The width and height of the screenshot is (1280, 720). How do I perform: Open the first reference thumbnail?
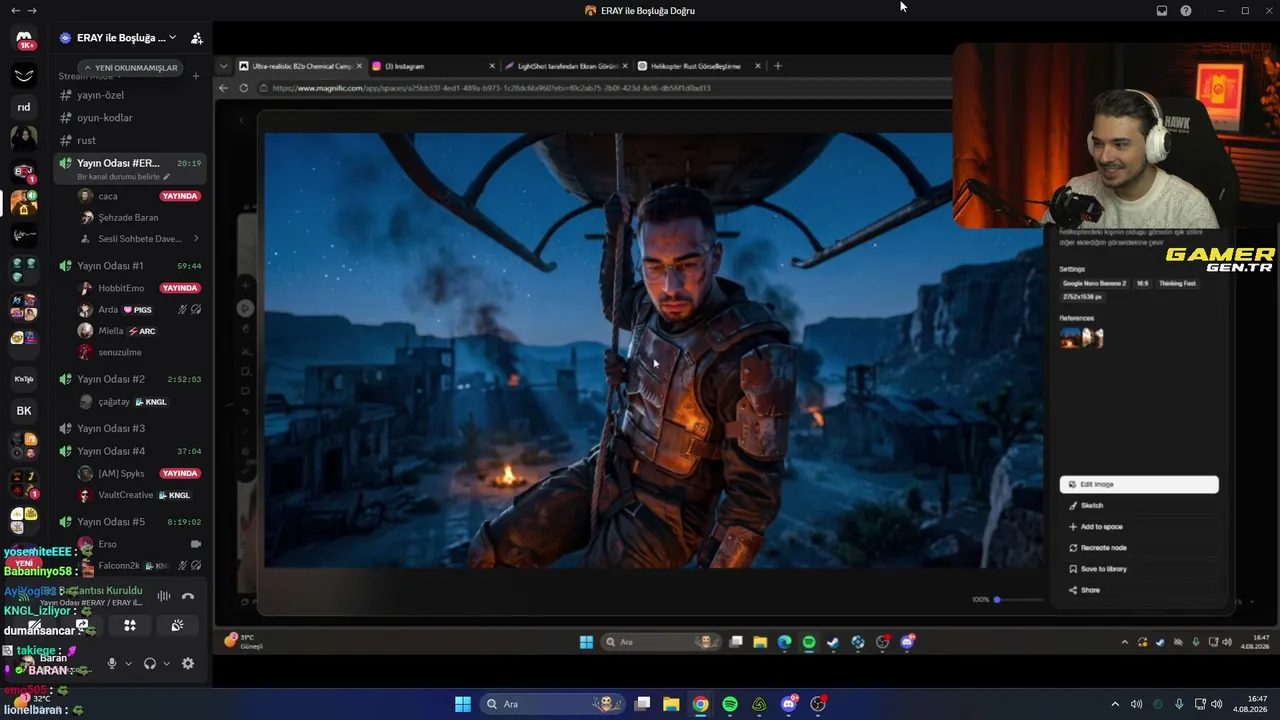[1070, 338]
